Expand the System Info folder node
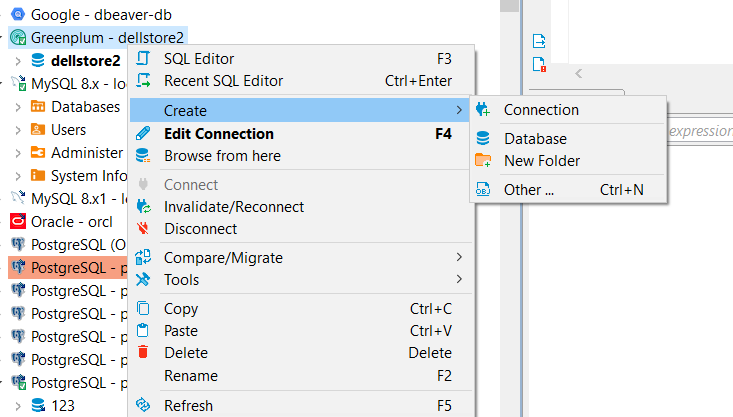The height and width of the screenshot is (417, 733). [18, 176]
